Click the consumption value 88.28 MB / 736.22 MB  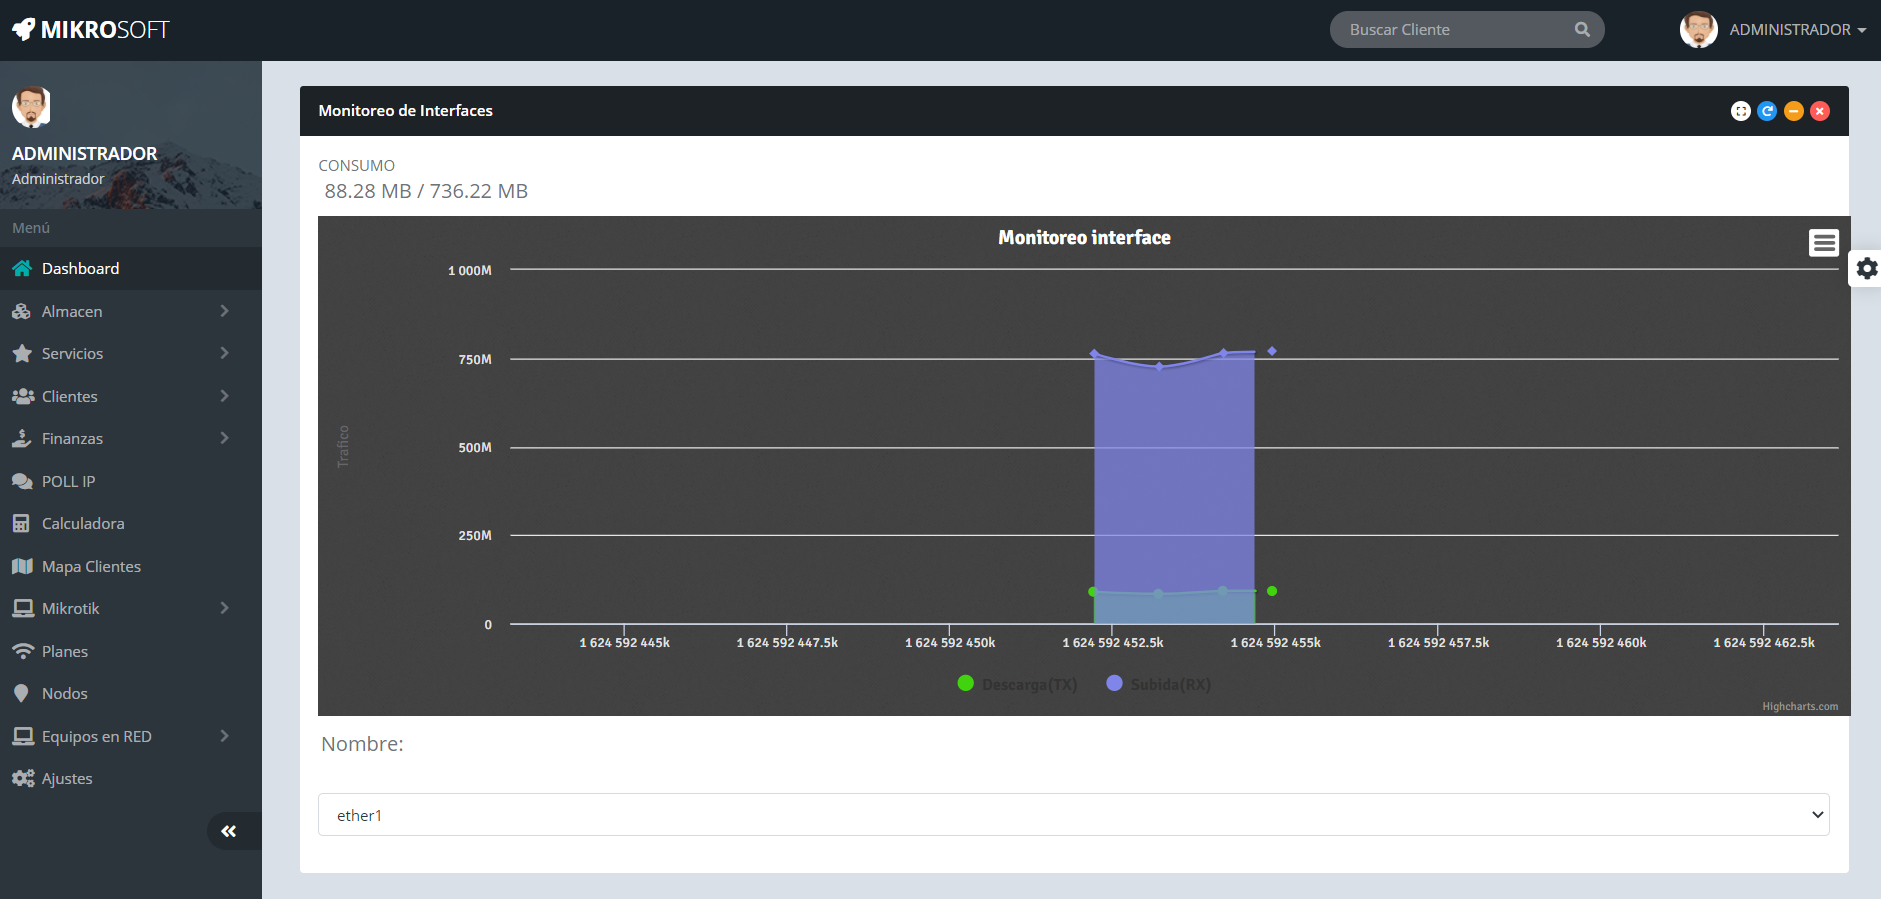pos(426,191)
